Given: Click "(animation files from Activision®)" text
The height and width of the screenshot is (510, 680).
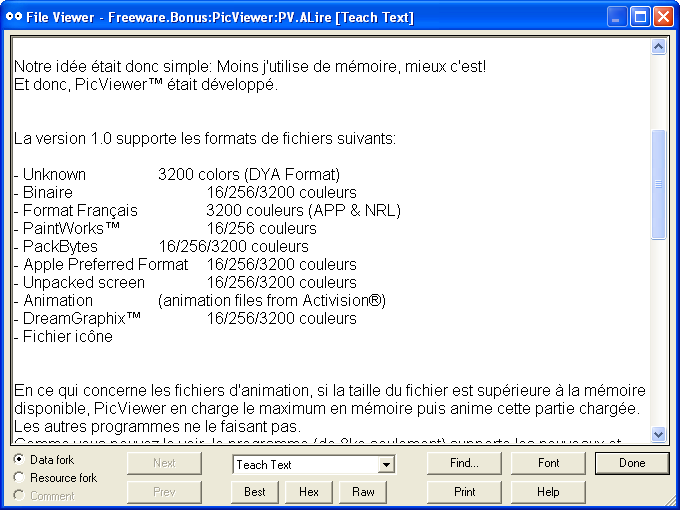Looking at the screenshot, I should 272,300.
